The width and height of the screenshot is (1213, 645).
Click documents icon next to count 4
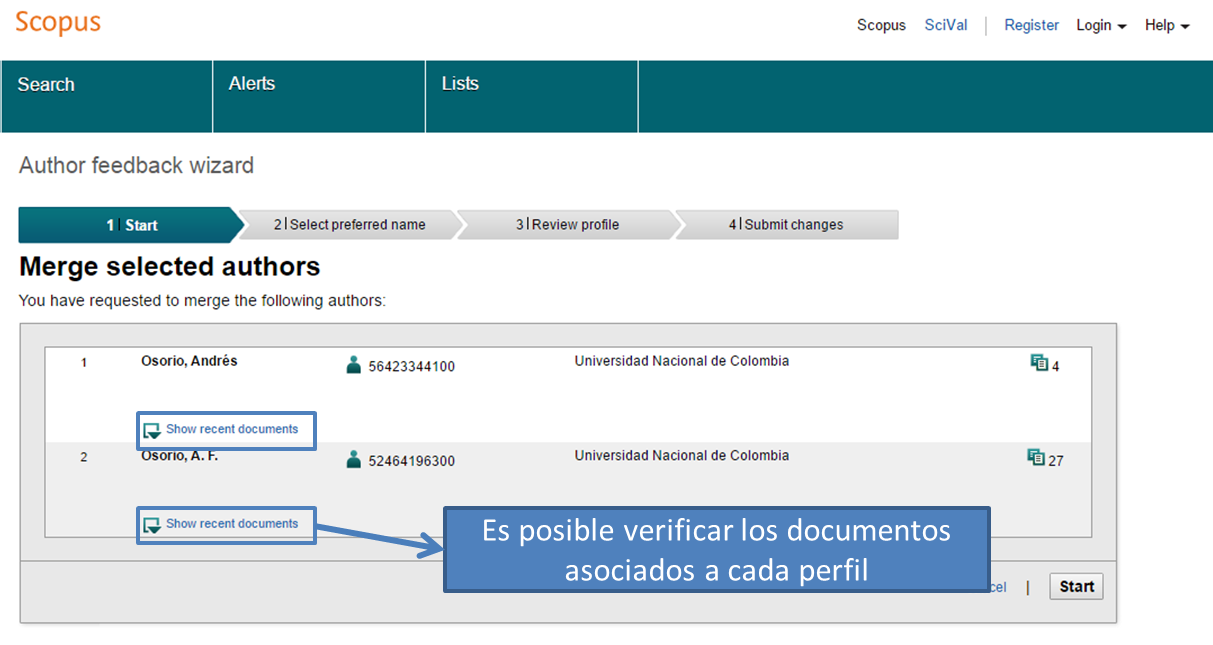point(1039,363)
